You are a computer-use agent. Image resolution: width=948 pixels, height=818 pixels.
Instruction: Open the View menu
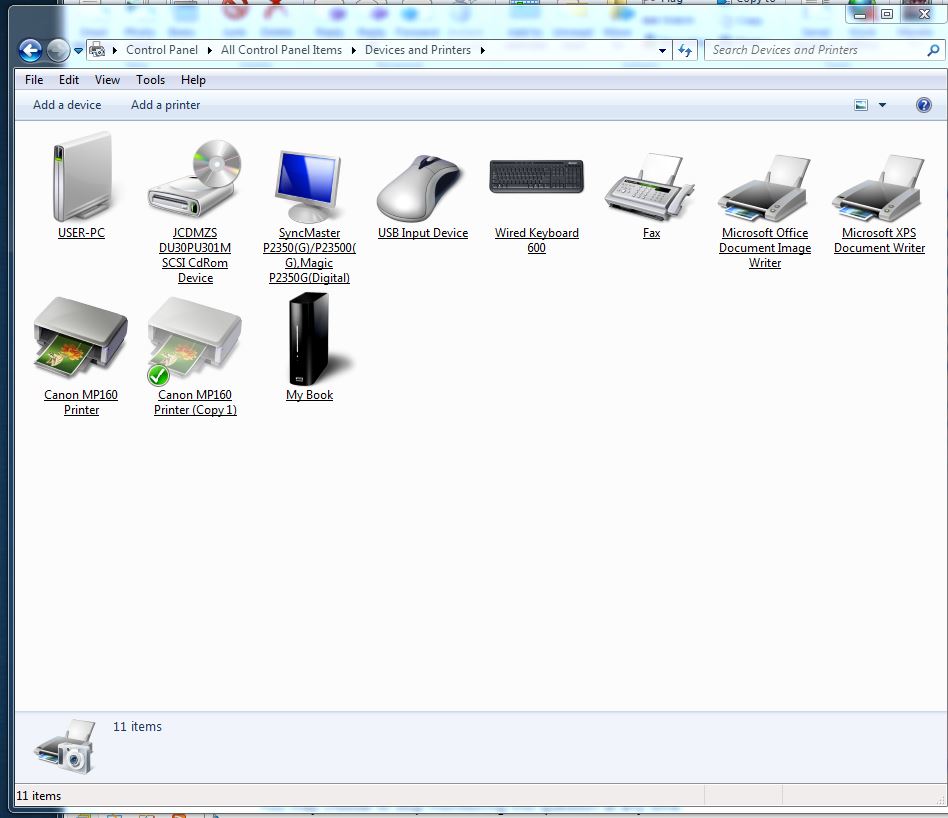tap(107, 80)
